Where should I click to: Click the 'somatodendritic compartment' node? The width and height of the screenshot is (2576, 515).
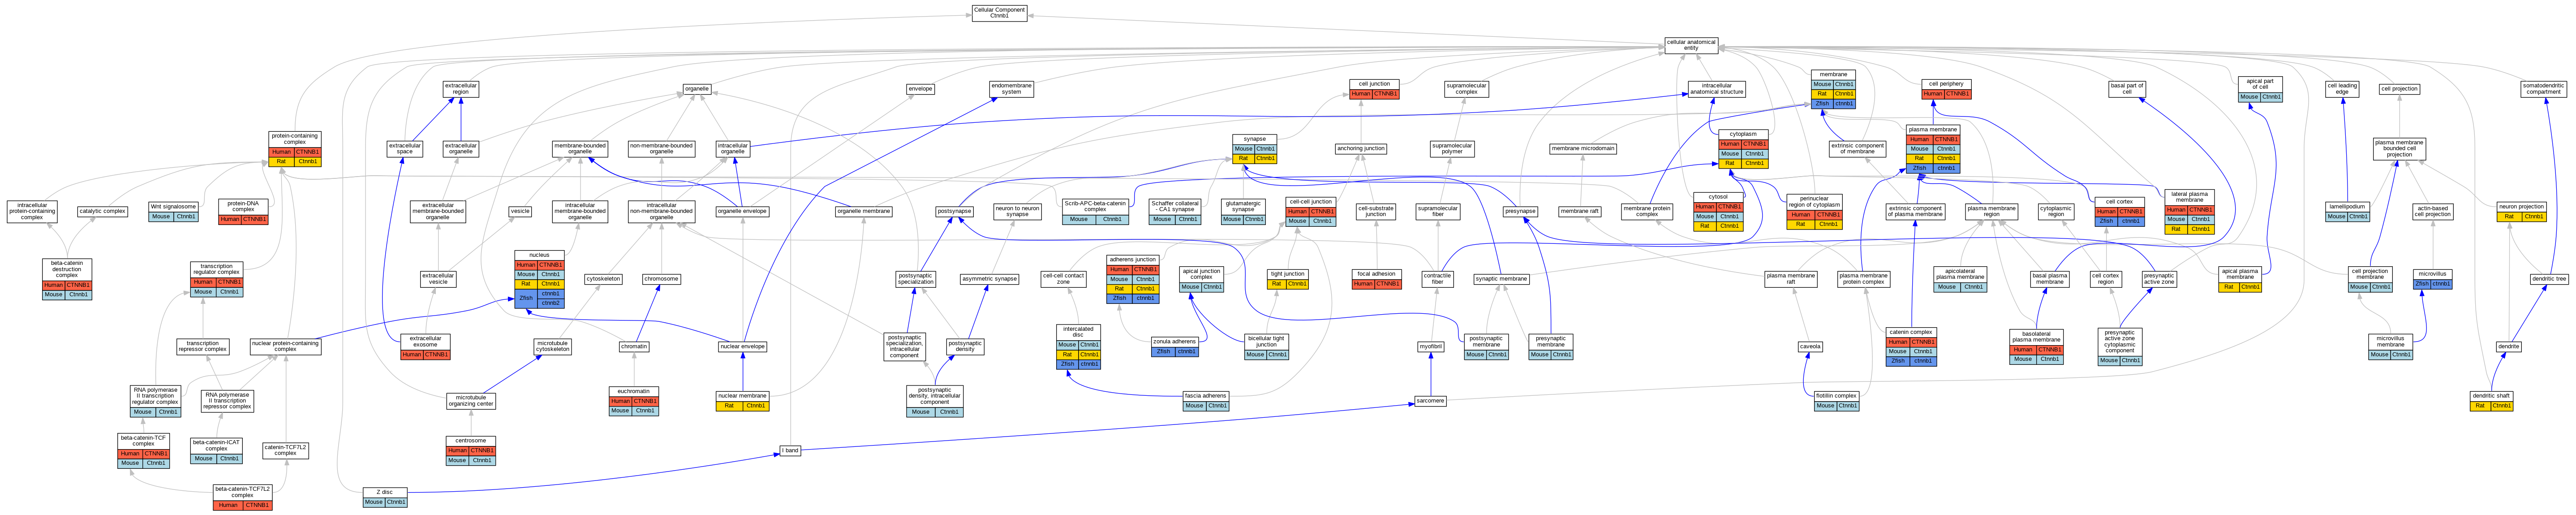[2543, 89]
